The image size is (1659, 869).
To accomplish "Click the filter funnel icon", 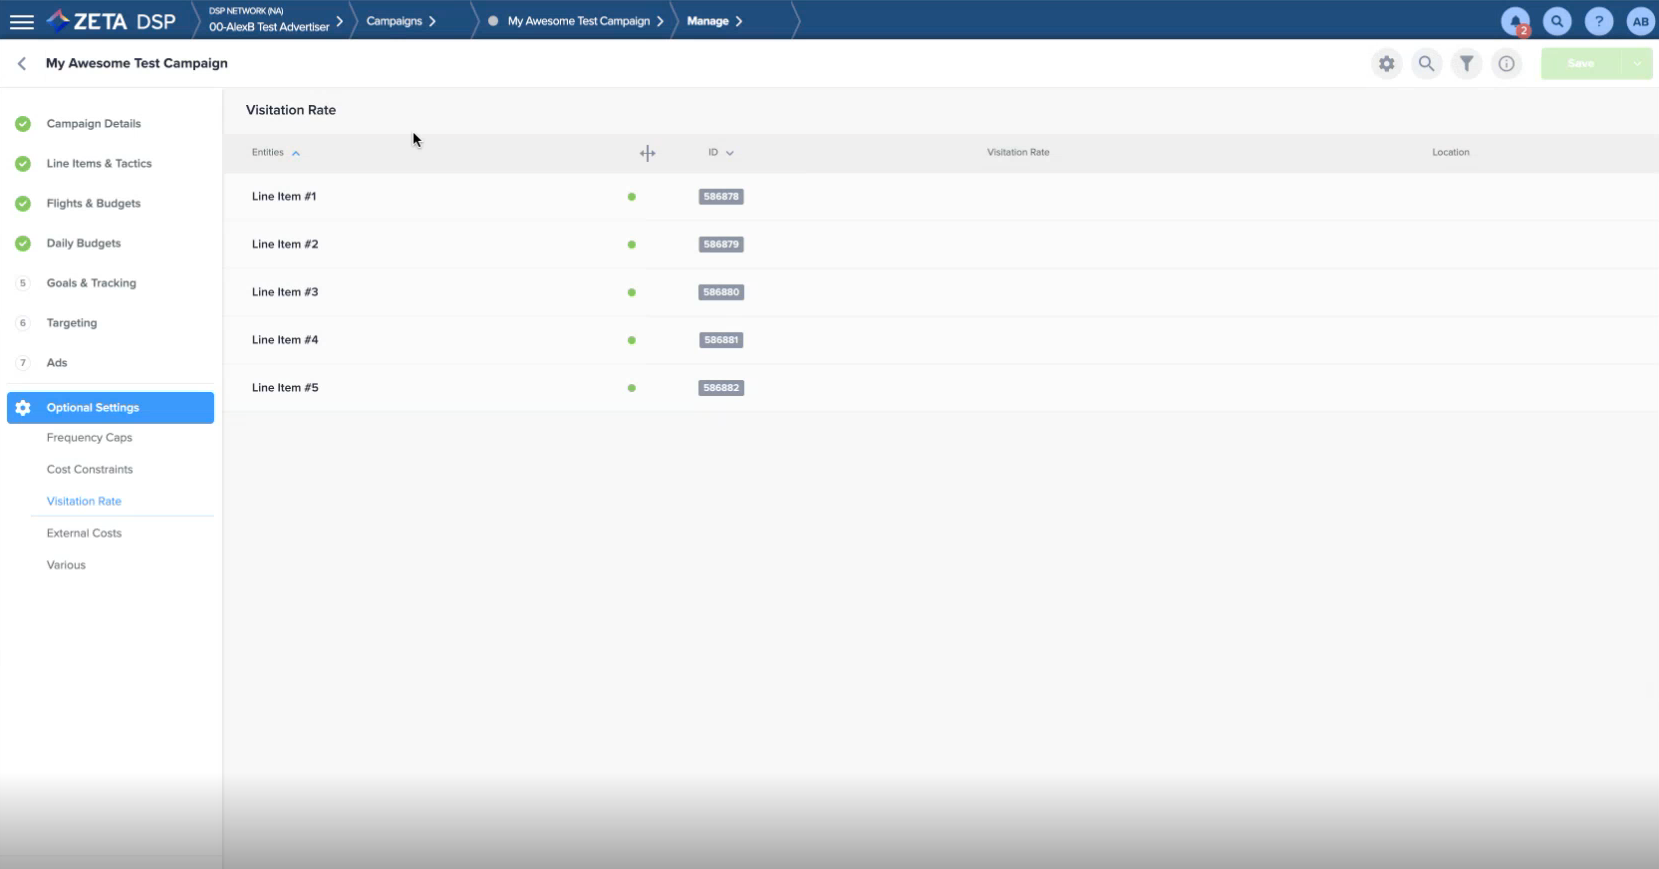I will click(1466, 64).
